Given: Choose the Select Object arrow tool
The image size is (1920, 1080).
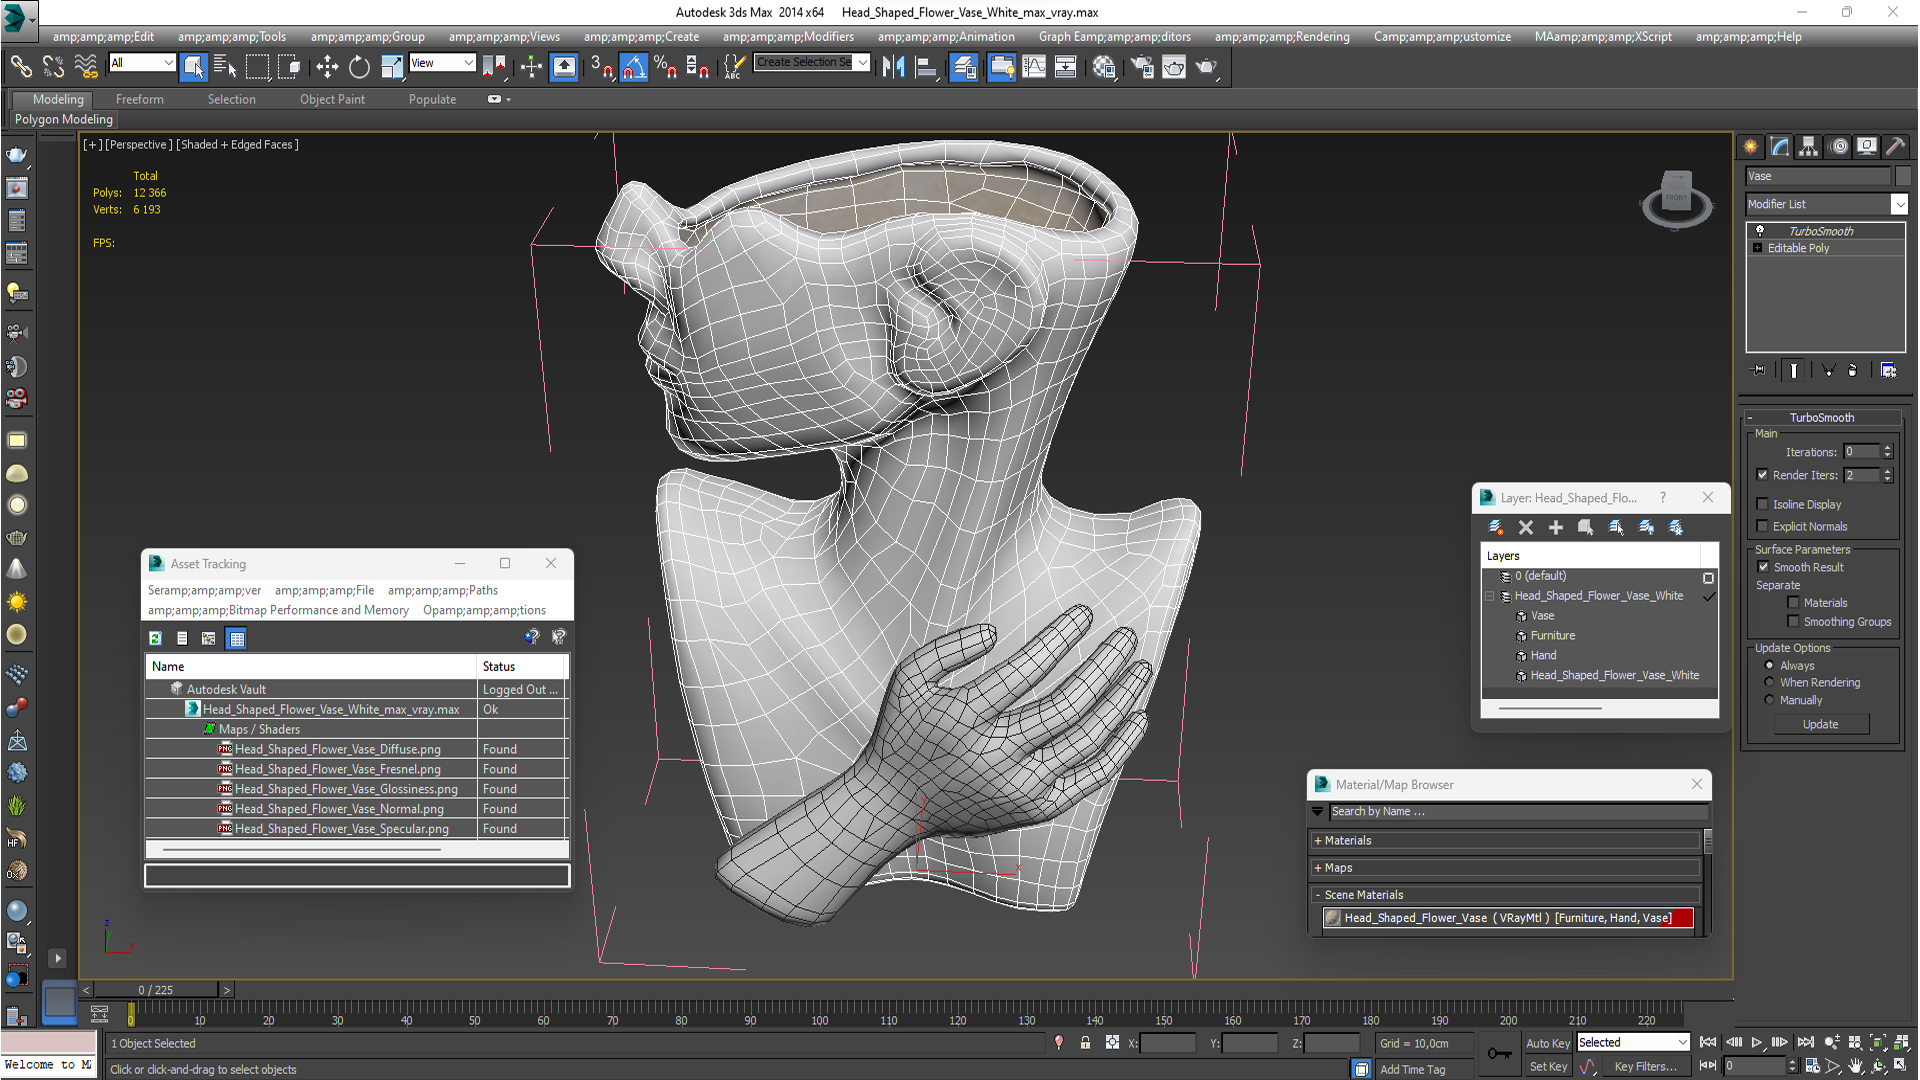Looking at the screenshot, I should [x=194, y=67].
